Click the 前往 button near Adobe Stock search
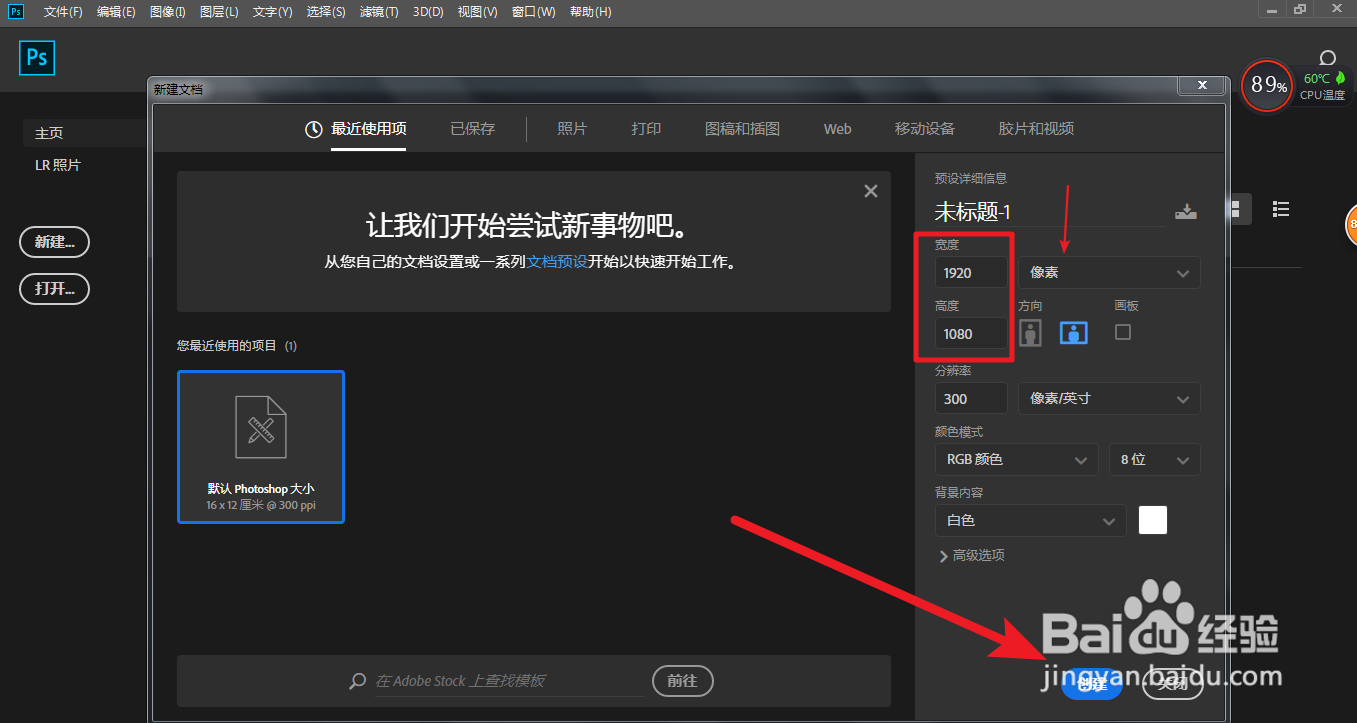The height and width of the screenshot is (723, 1357). click(x=682, y=681)
